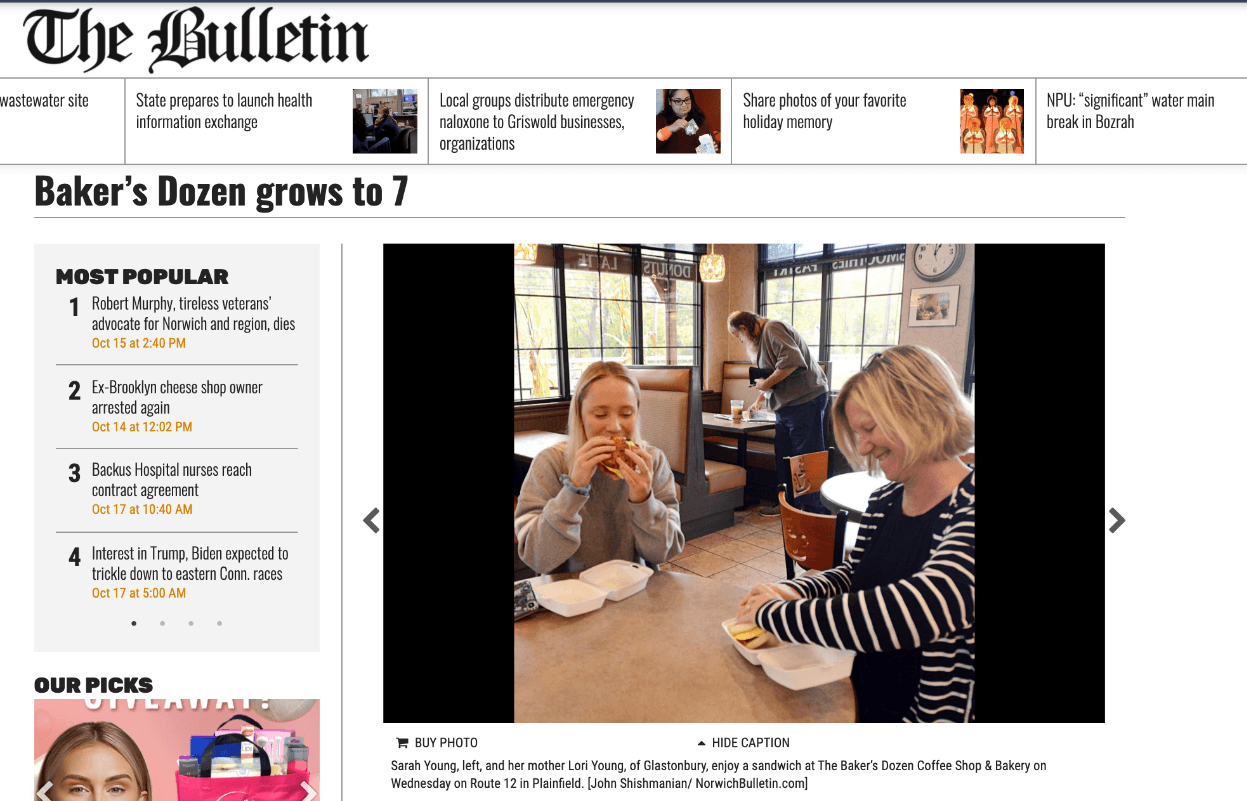Open Trump, Biden eastern Conn. races story
This screenshot has width=1247, height=801.
pos(190,563)
